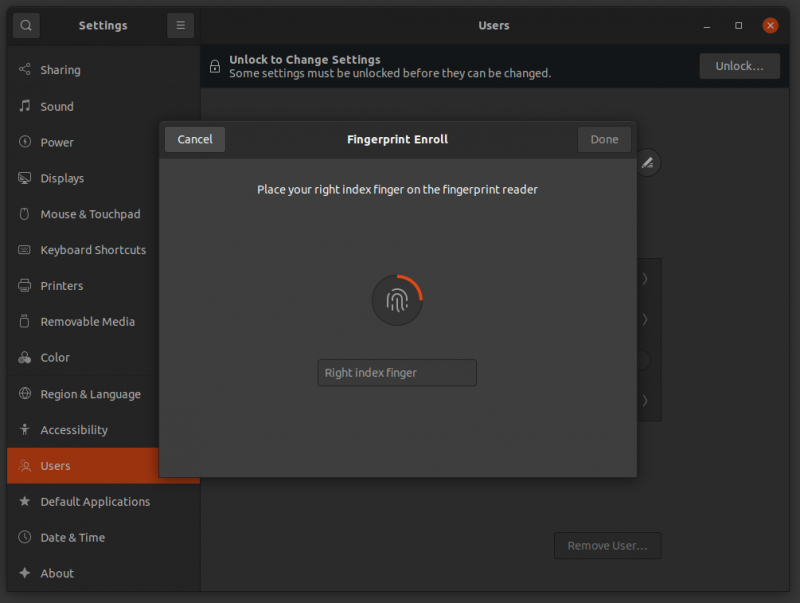This screenshot has width=800, height=603.
Task: Click the Accessibility sidebar icon
Action: point(25,429)
